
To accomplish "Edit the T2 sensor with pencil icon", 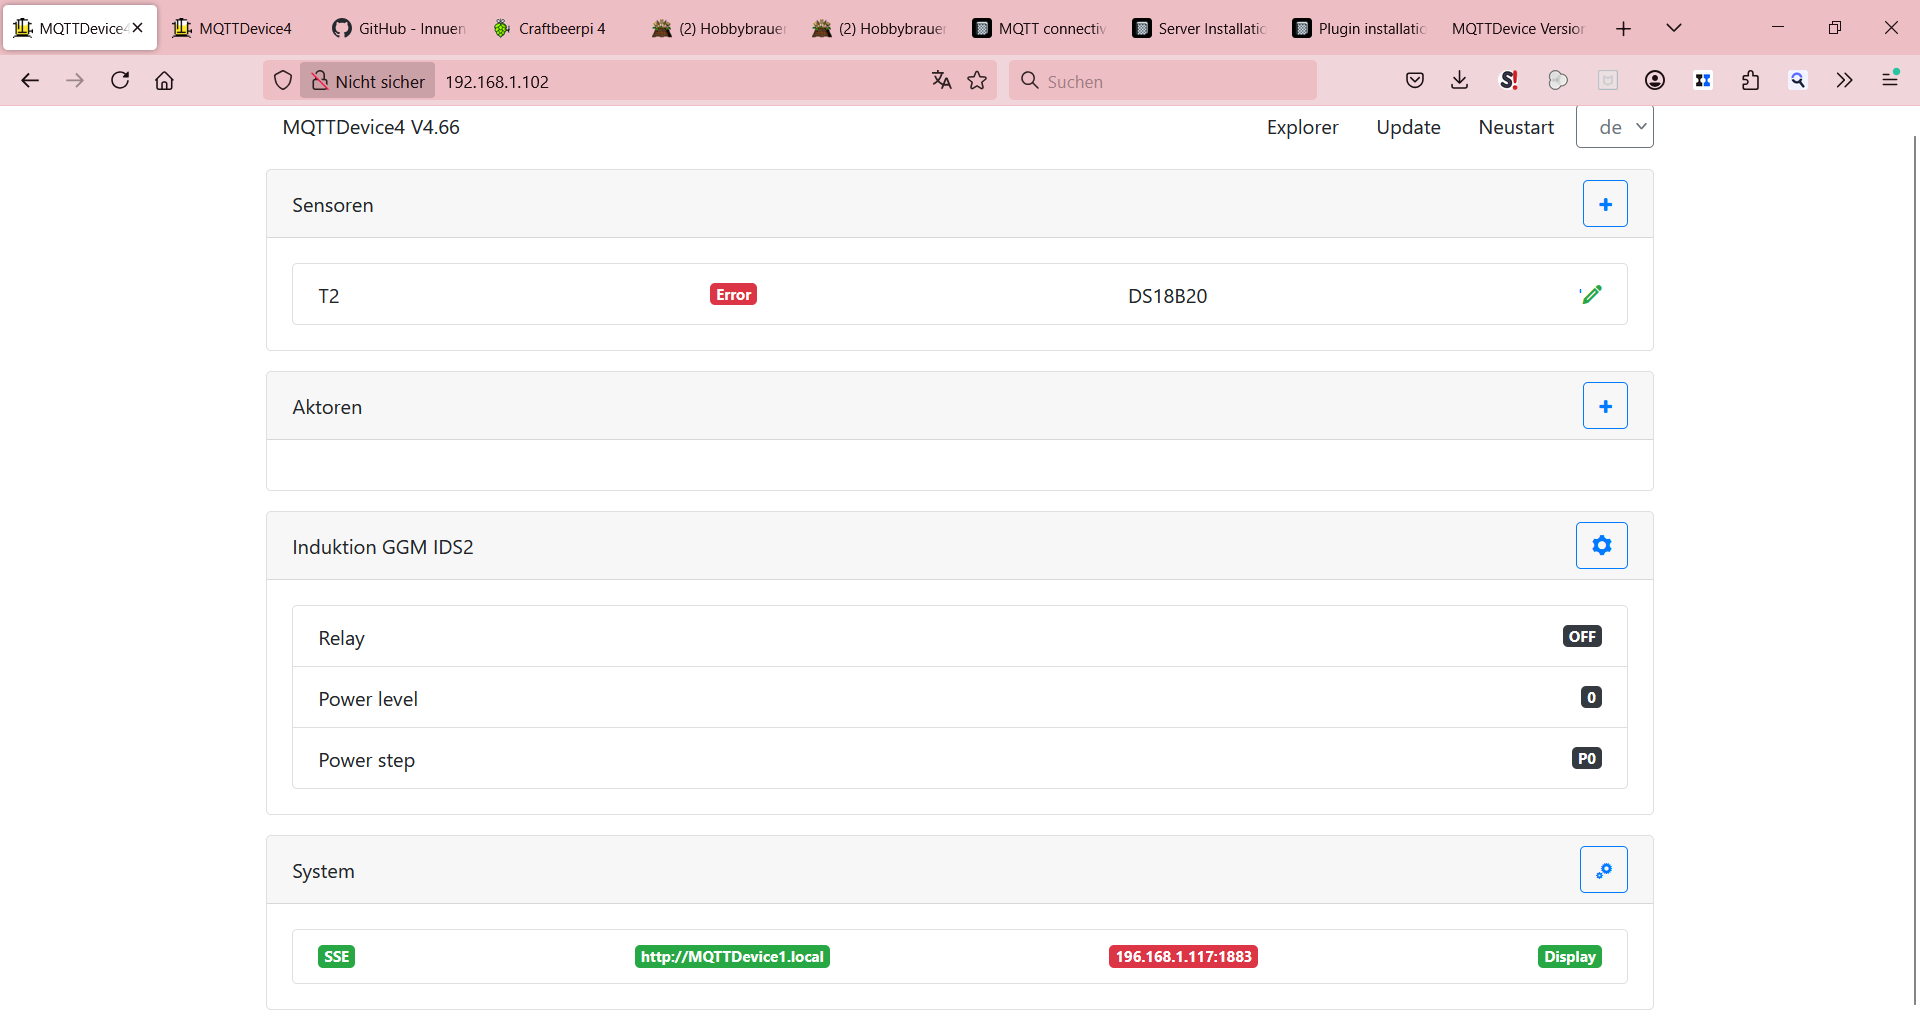I will [x=1591, y=294].
